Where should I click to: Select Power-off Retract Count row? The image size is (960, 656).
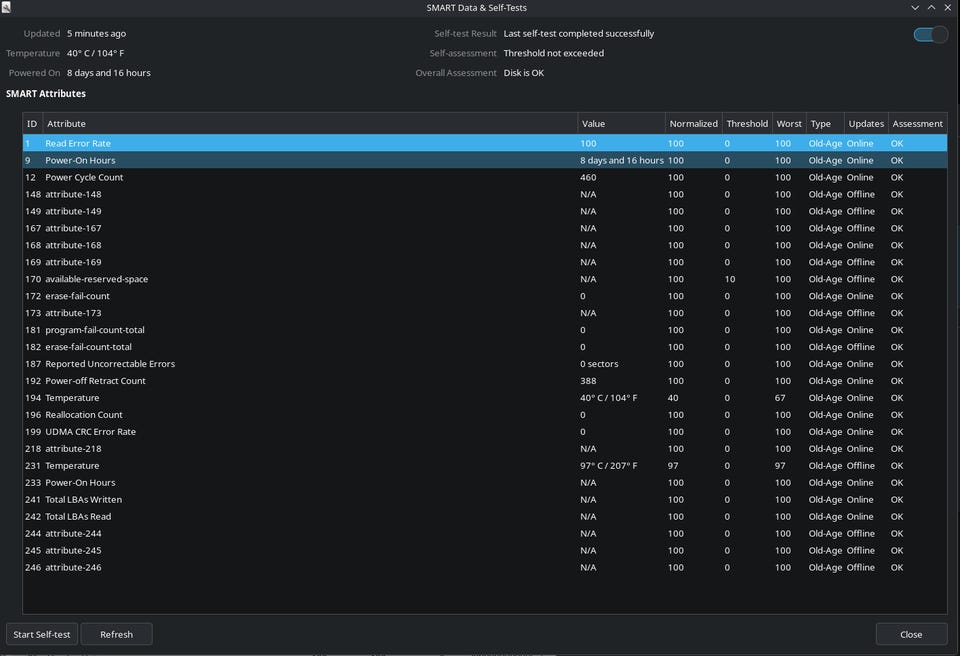point(485,380)
